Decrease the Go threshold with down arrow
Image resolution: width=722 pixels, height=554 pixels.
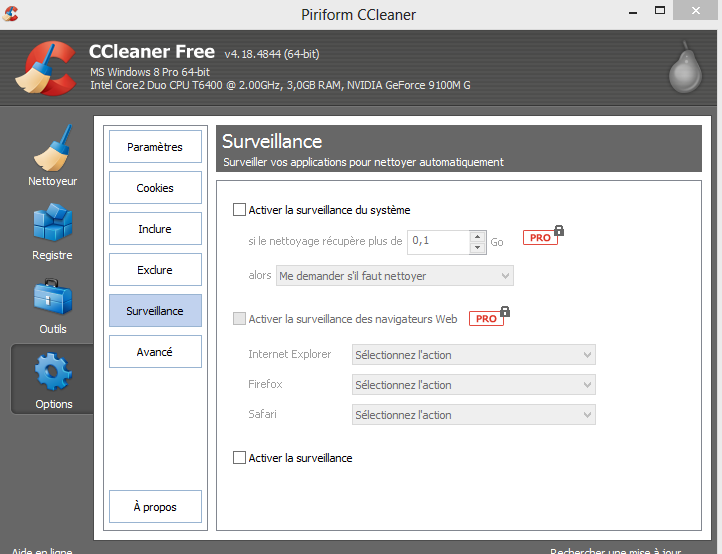click(x=477, y=248)
